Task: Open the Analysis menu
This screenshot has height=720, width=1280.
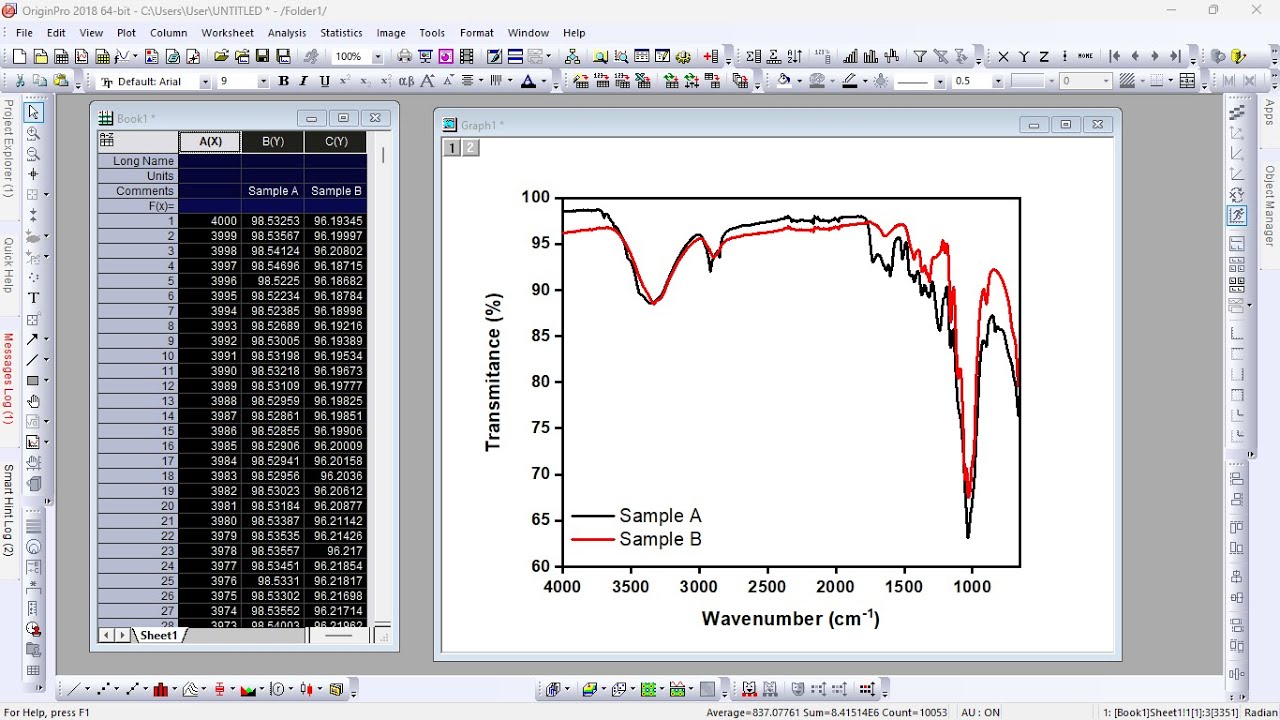Action: [x=287, y=33]
